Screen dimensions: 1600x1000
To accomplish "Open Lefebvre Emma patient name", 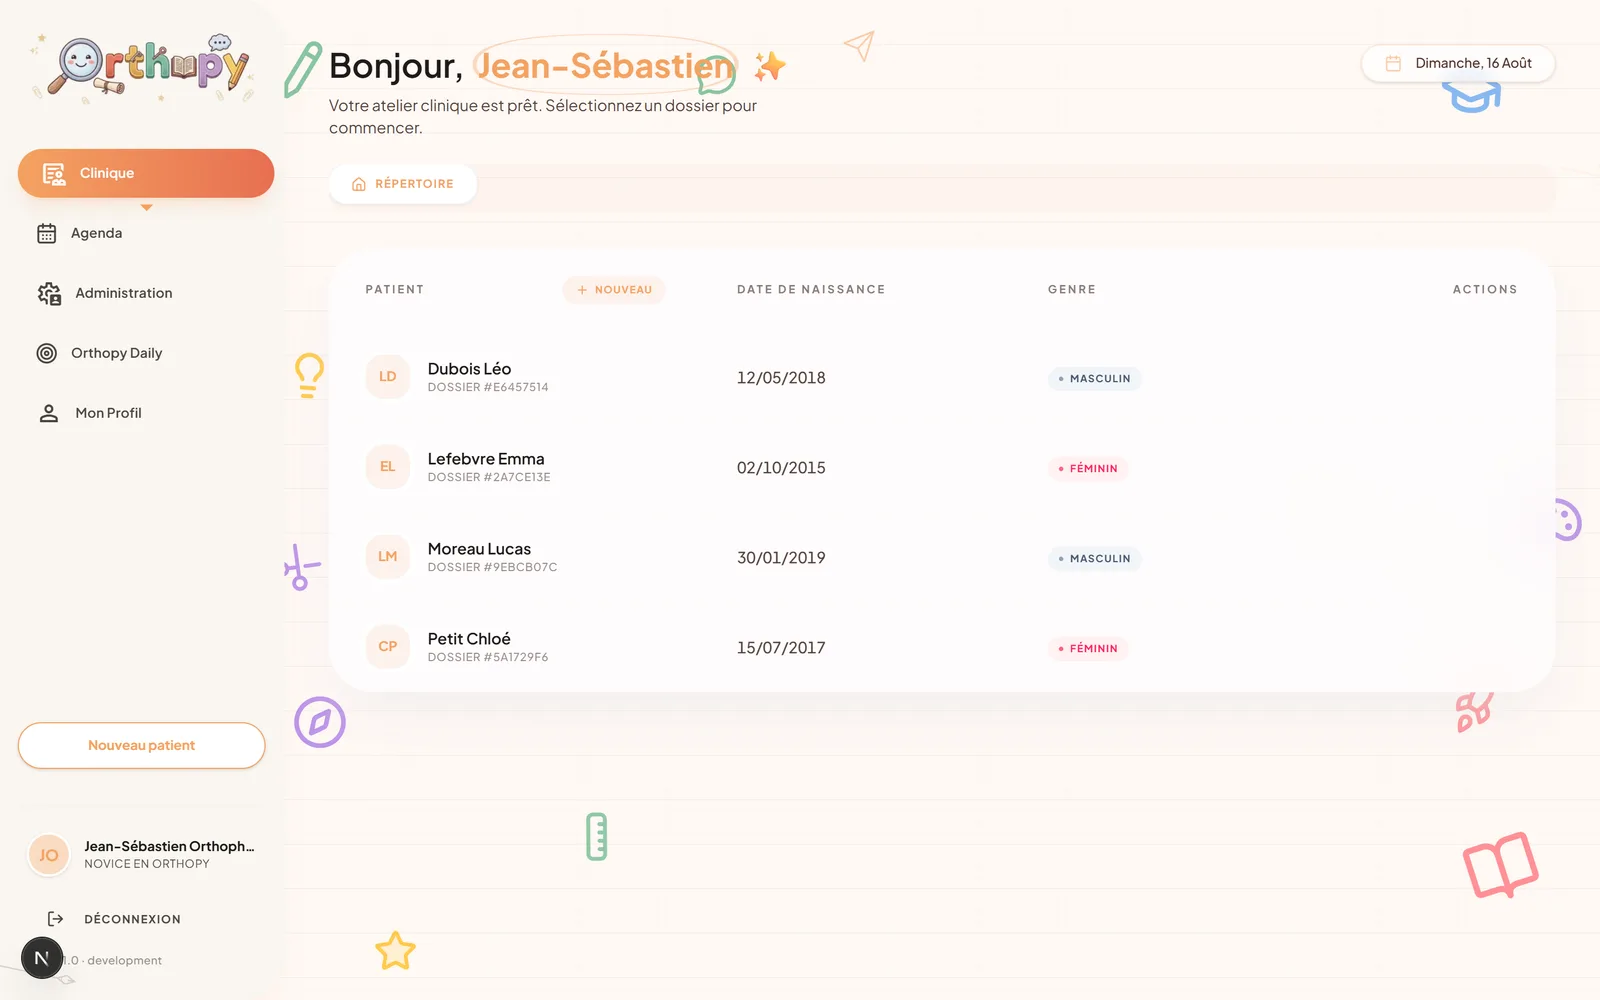I will [486, 459].
